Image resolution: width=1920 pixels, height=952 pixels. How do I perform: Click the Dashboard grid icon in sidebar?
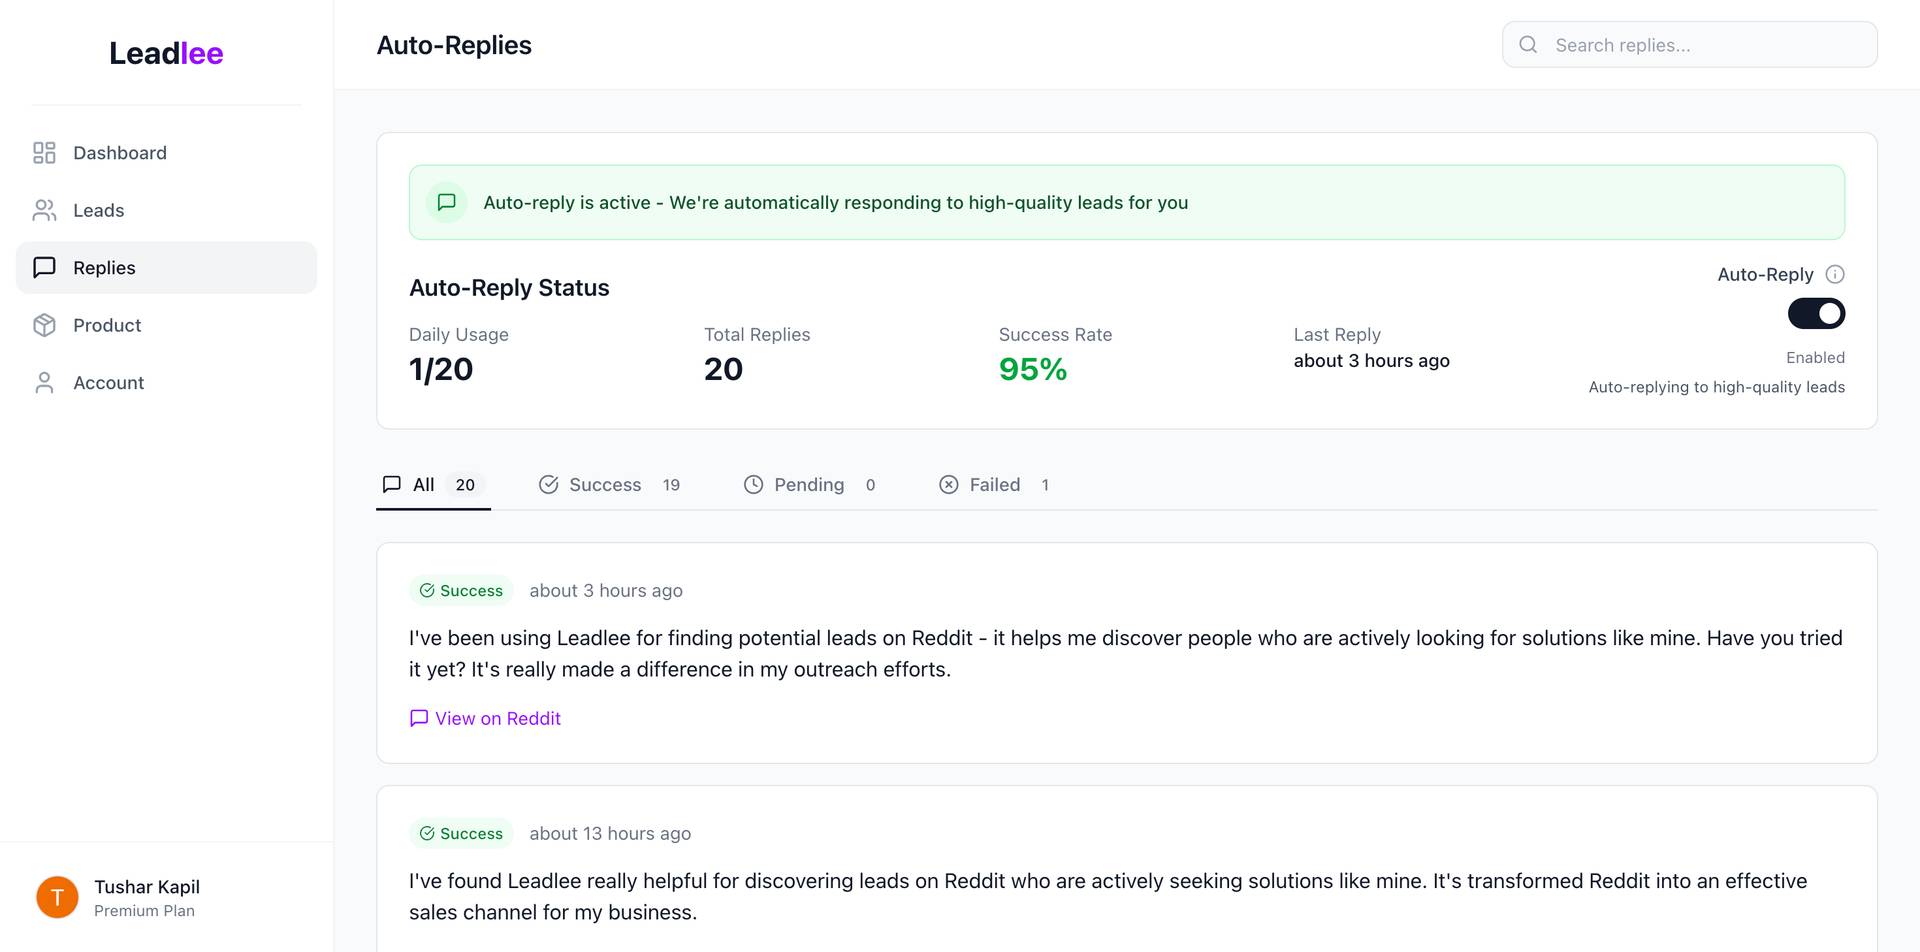pyautogui.click(x=44, y=153)
